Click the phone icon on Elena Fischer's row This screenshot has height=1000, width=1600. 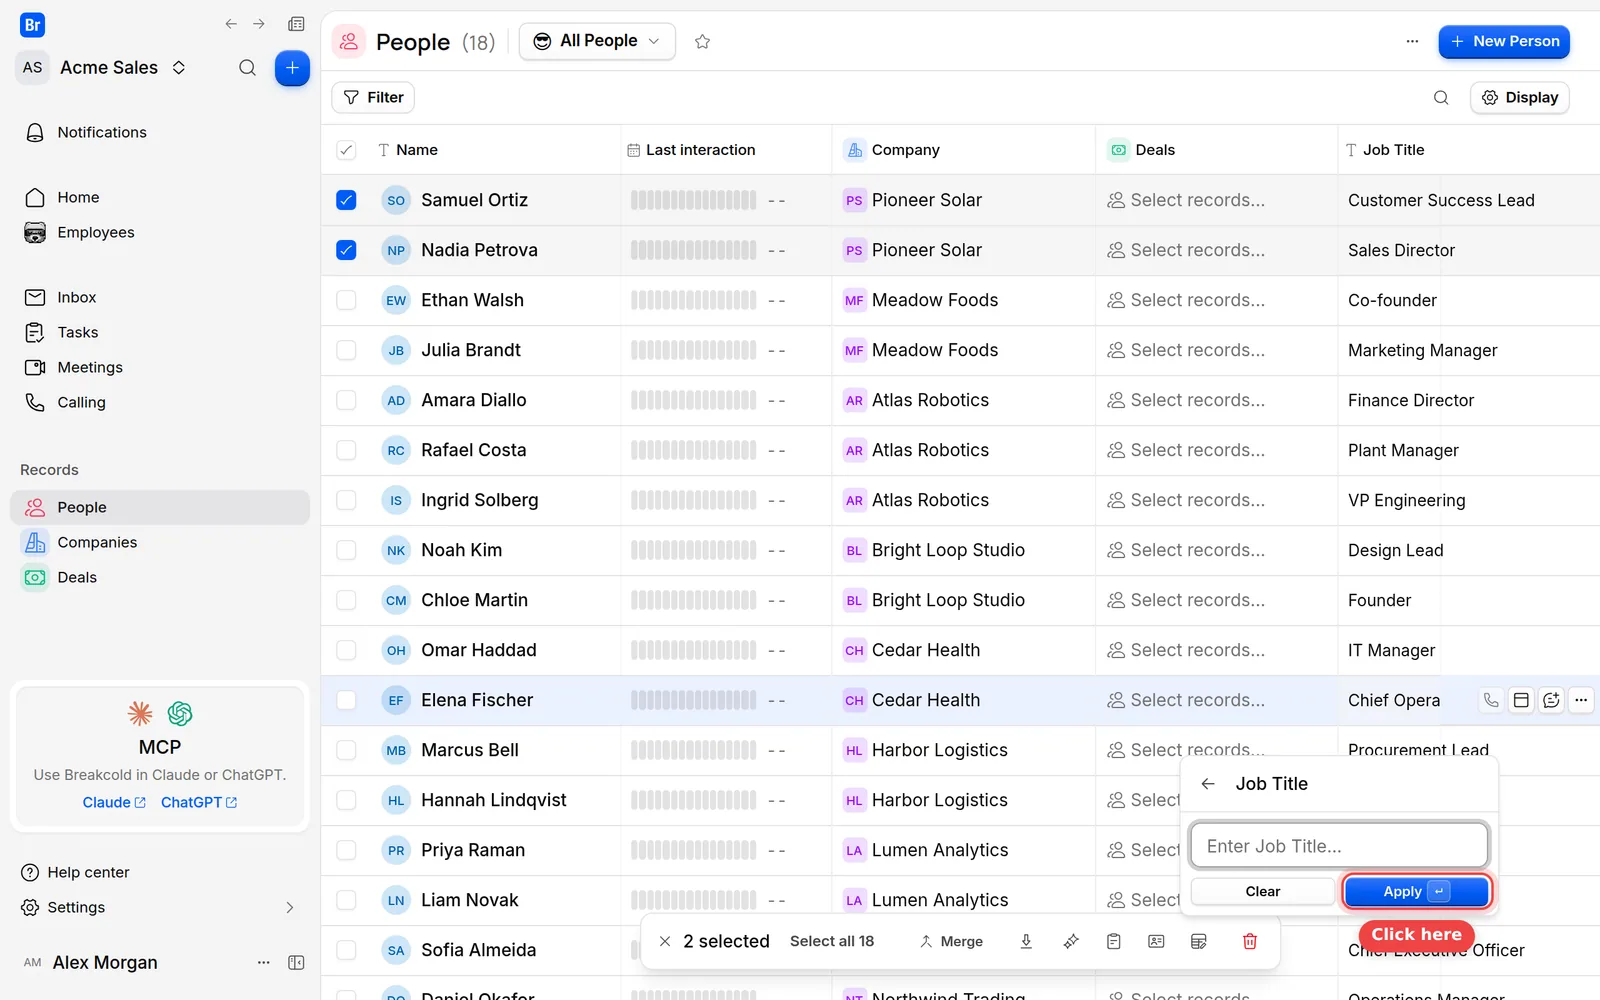click(x=1491, y=700)
